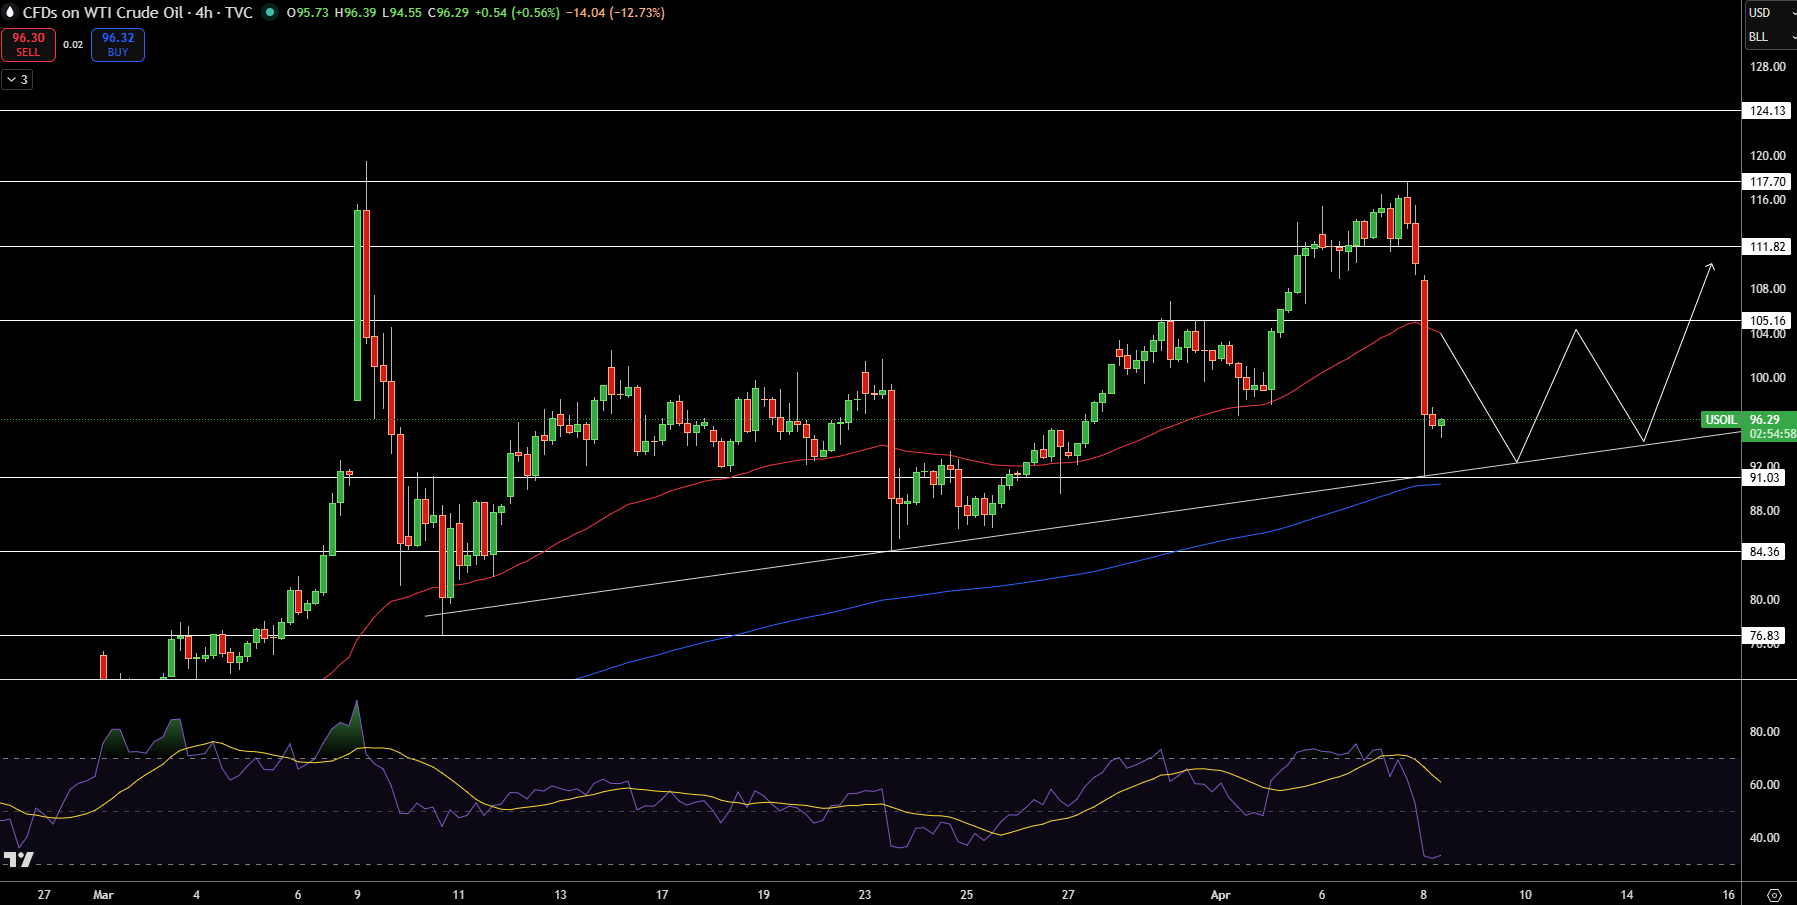Open symbol search via CFDs on WTI title
The width and height of the screenshot is (1797, 905).
[137, 13]
